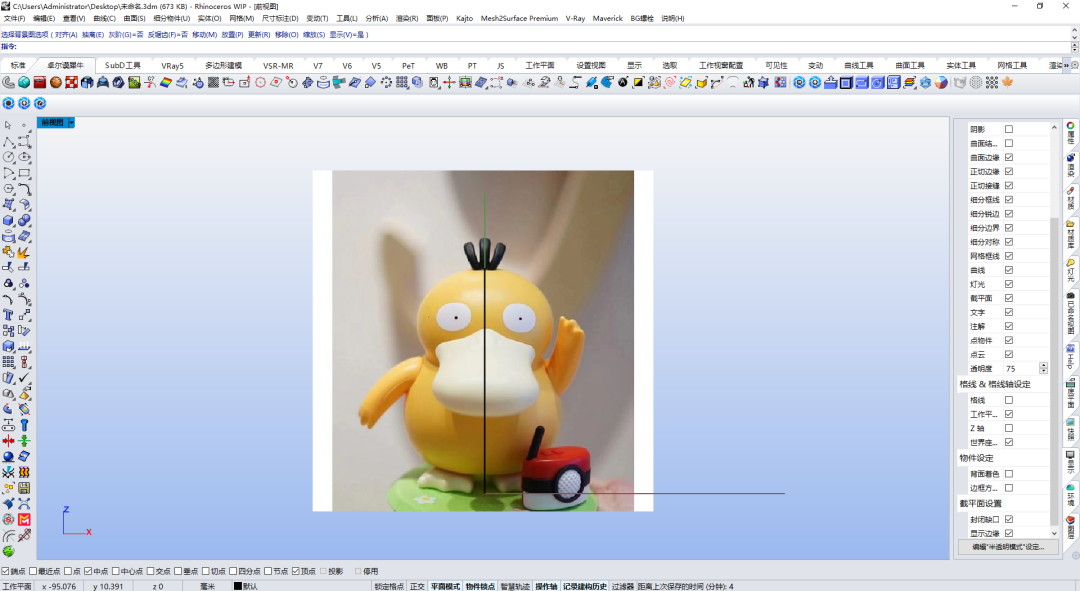Open the 前视图 viewport dropdown arrow
Viewport: 1080px width, 591px height.
click(71, 123)
